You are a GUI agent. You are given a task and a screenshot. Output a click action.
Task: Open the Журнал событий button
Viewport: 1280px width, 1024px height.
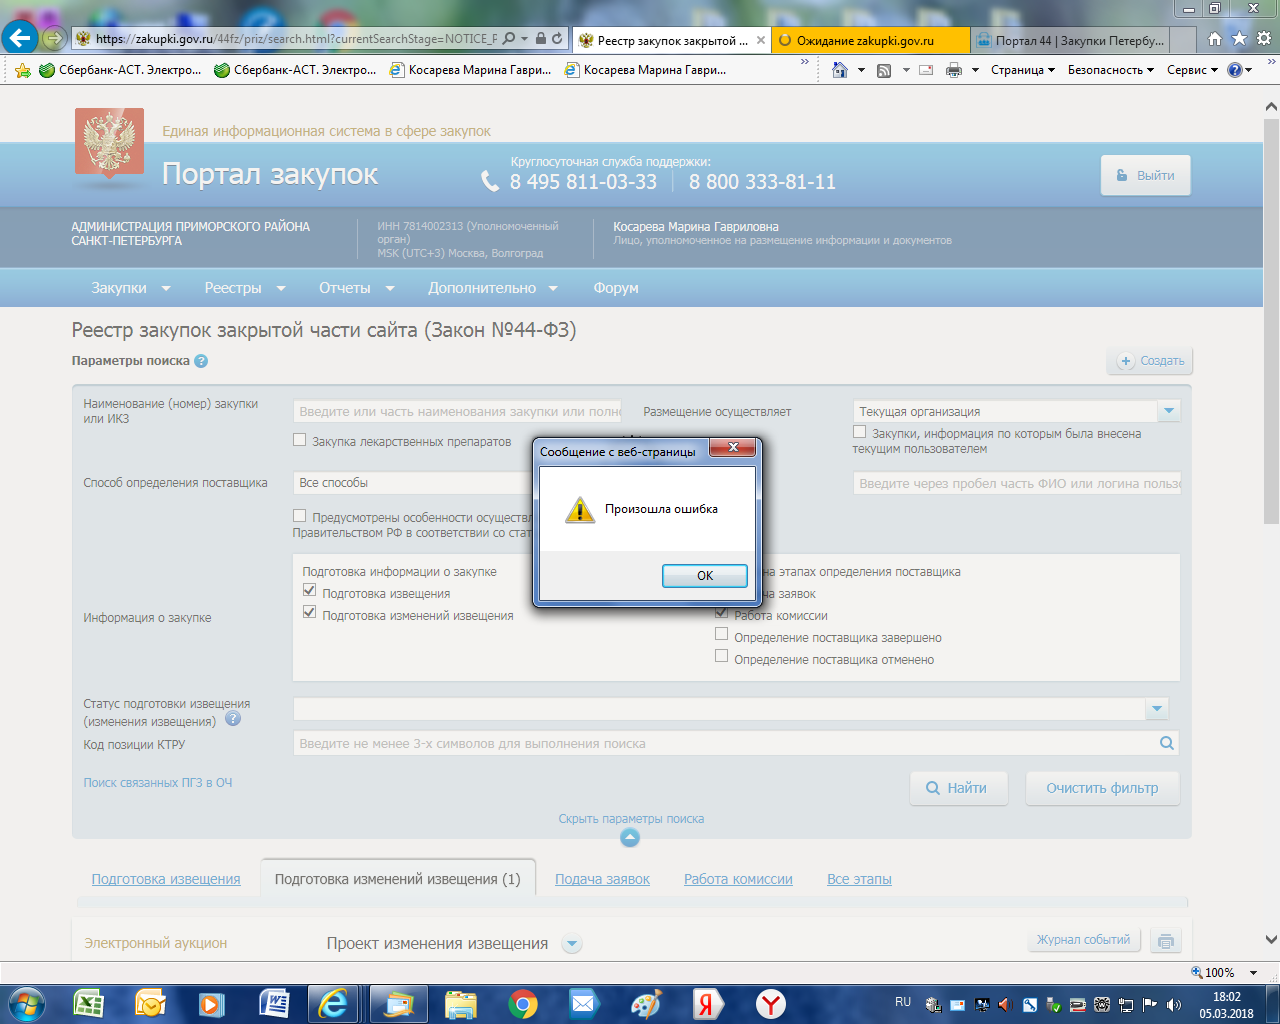[x=1083, y=940]
